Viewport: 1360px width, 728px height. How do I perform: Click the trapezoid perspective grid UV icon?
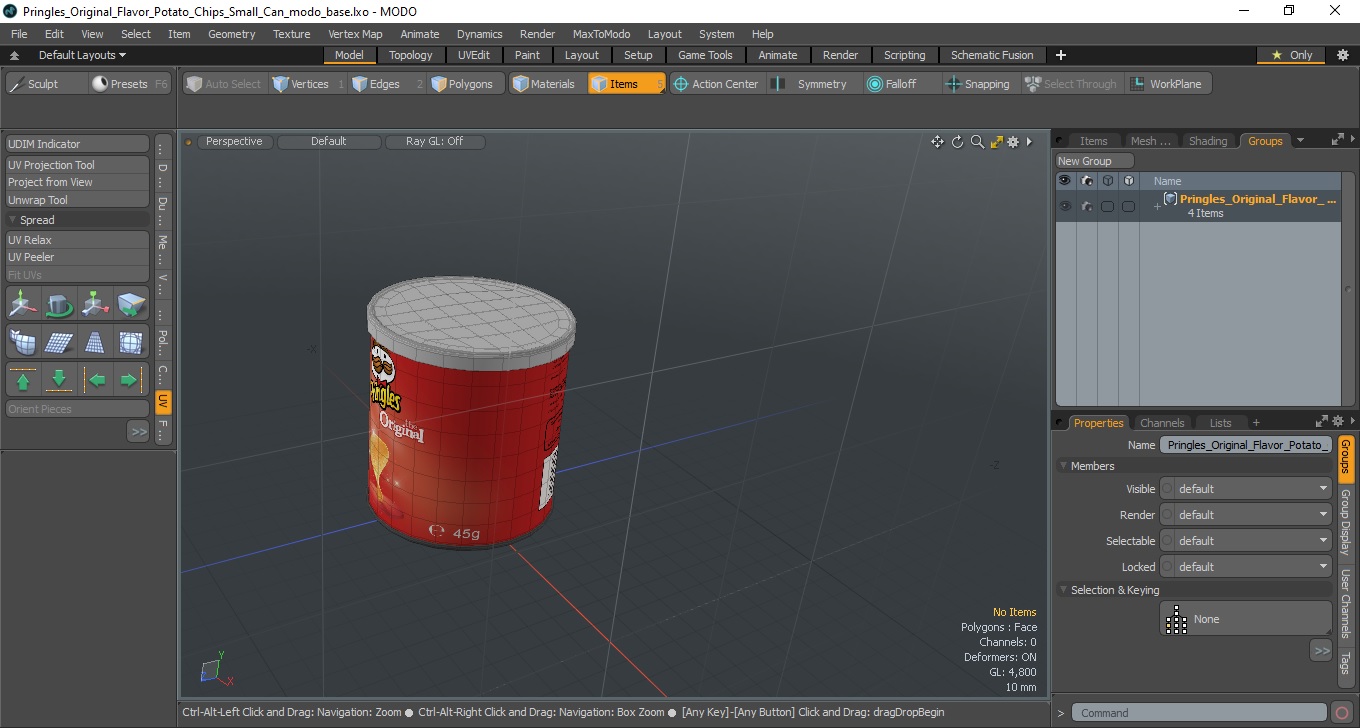pos(95,342)
